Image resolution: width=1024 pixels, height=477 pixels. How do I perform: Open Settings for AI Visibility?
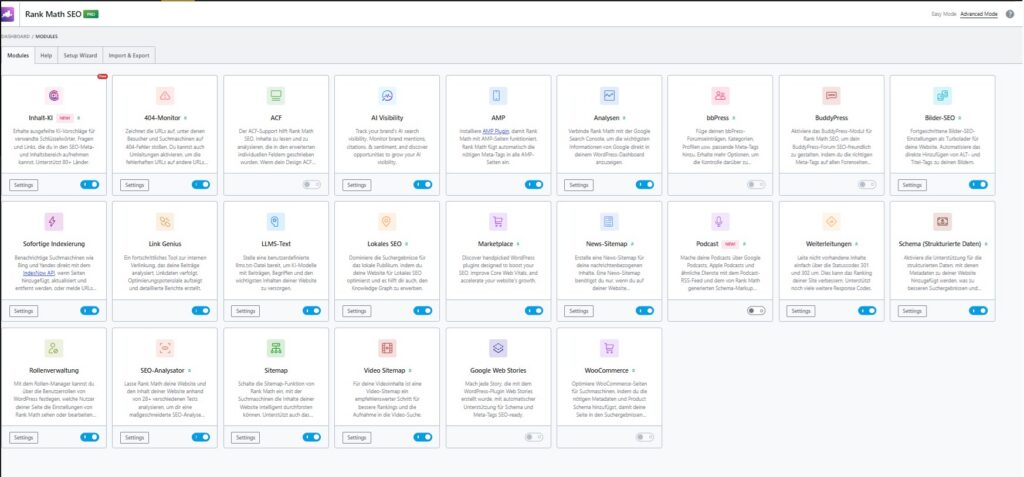[x=357, y=185]
